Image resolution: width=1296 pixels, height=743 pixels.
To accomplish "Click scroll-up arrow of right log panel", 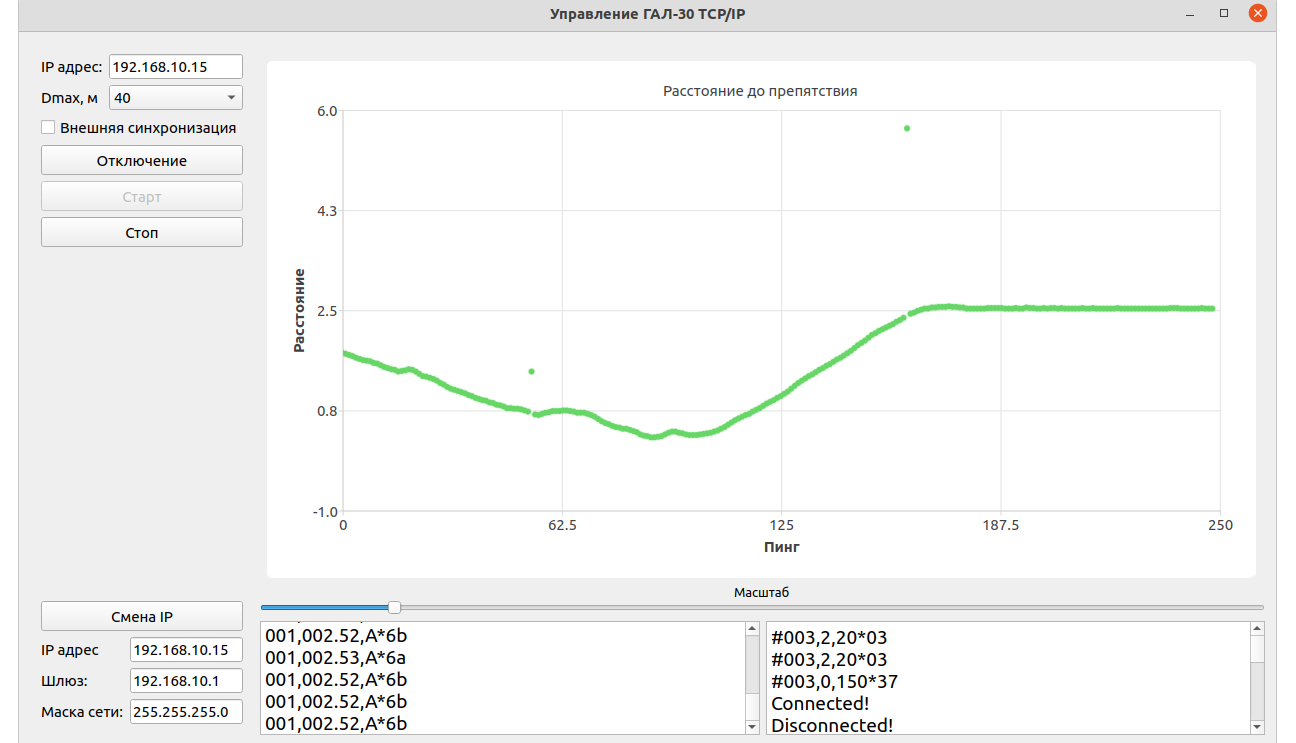I will (1258, 629).
